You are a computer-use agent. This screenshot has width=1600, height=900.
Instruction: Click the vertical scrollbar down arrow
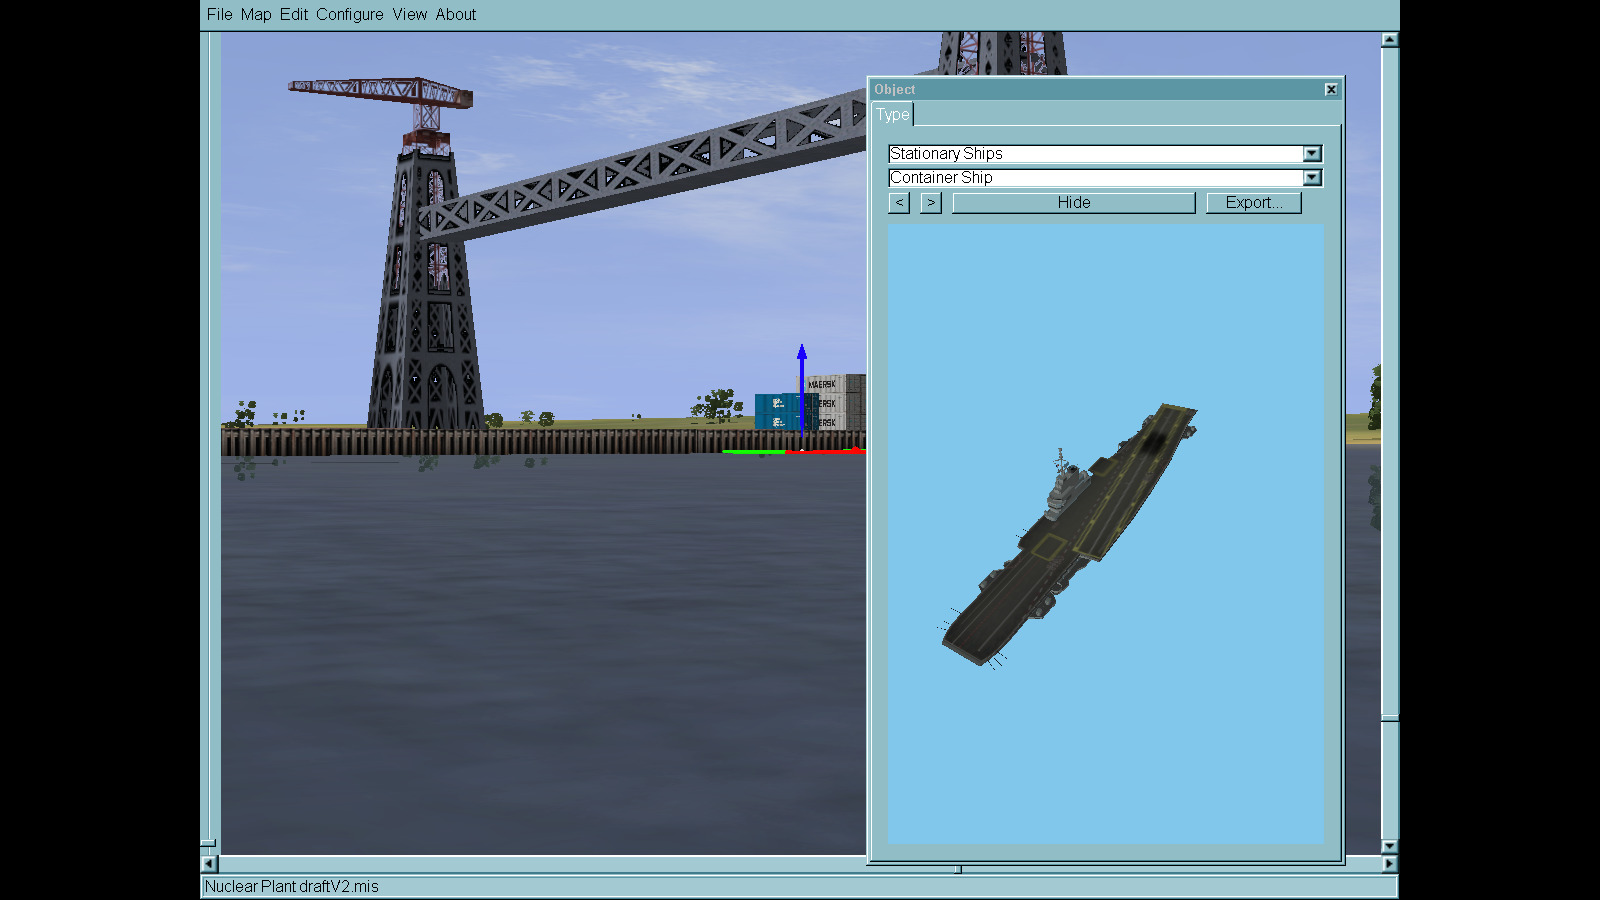coord(1389,846)
